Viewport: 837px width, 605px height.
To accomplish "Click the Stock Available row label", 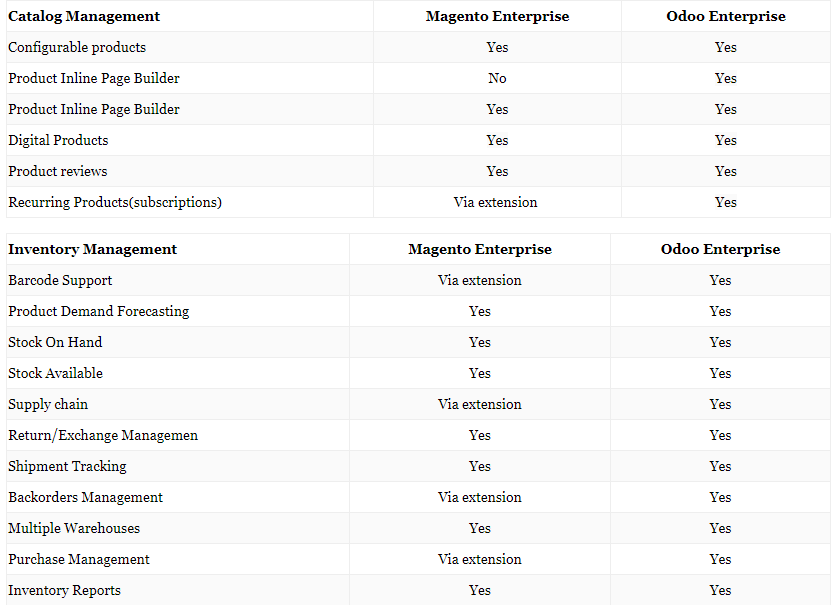I will [56, 373].
